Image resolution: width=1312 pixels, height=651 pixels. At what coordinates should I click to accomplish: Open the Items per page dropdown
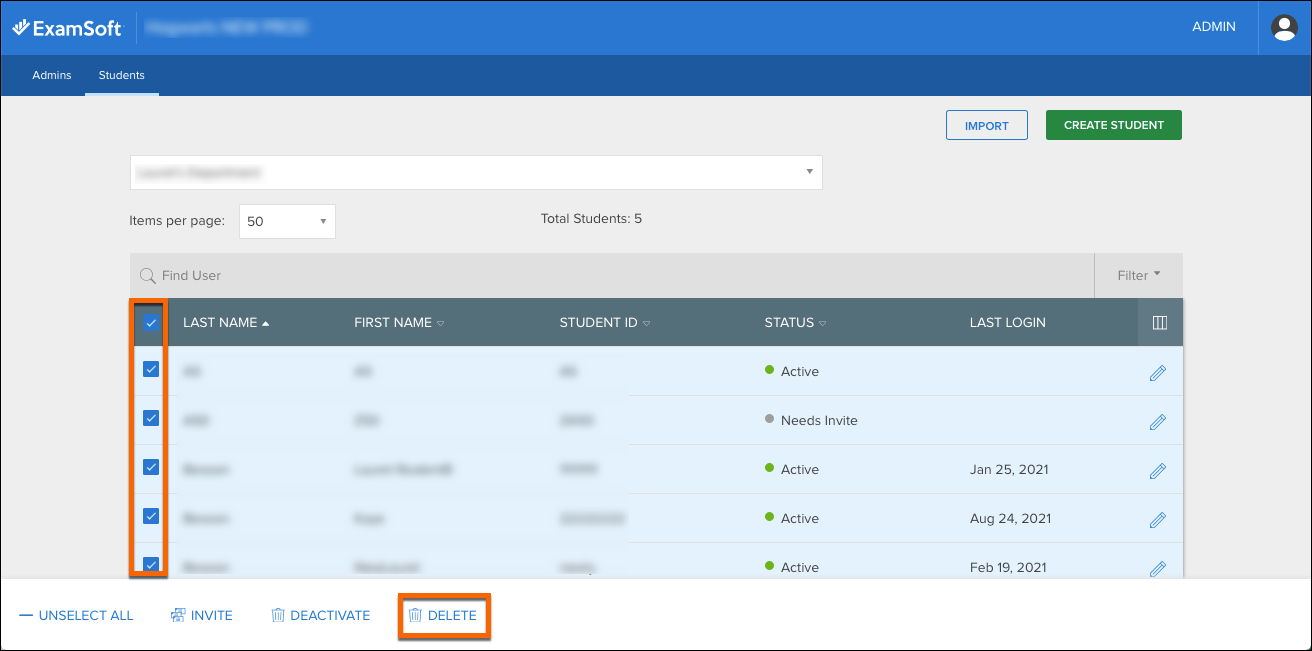pos(287,221)
